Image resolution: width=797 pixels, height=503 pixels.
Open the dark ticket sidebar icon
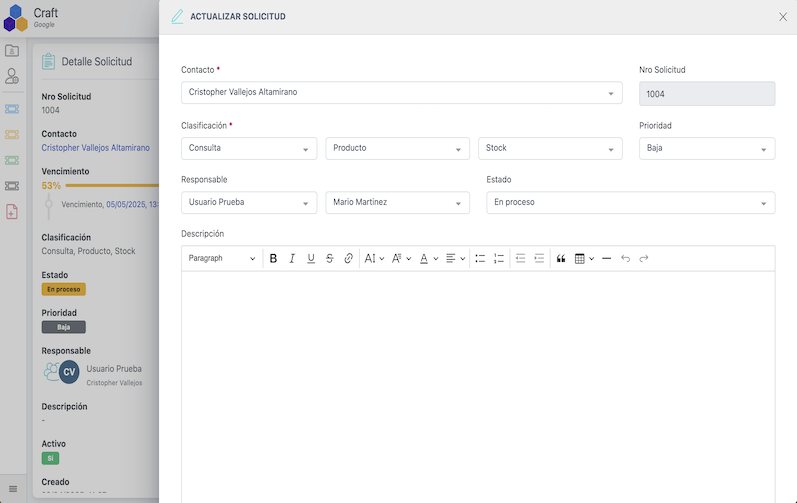12,186
